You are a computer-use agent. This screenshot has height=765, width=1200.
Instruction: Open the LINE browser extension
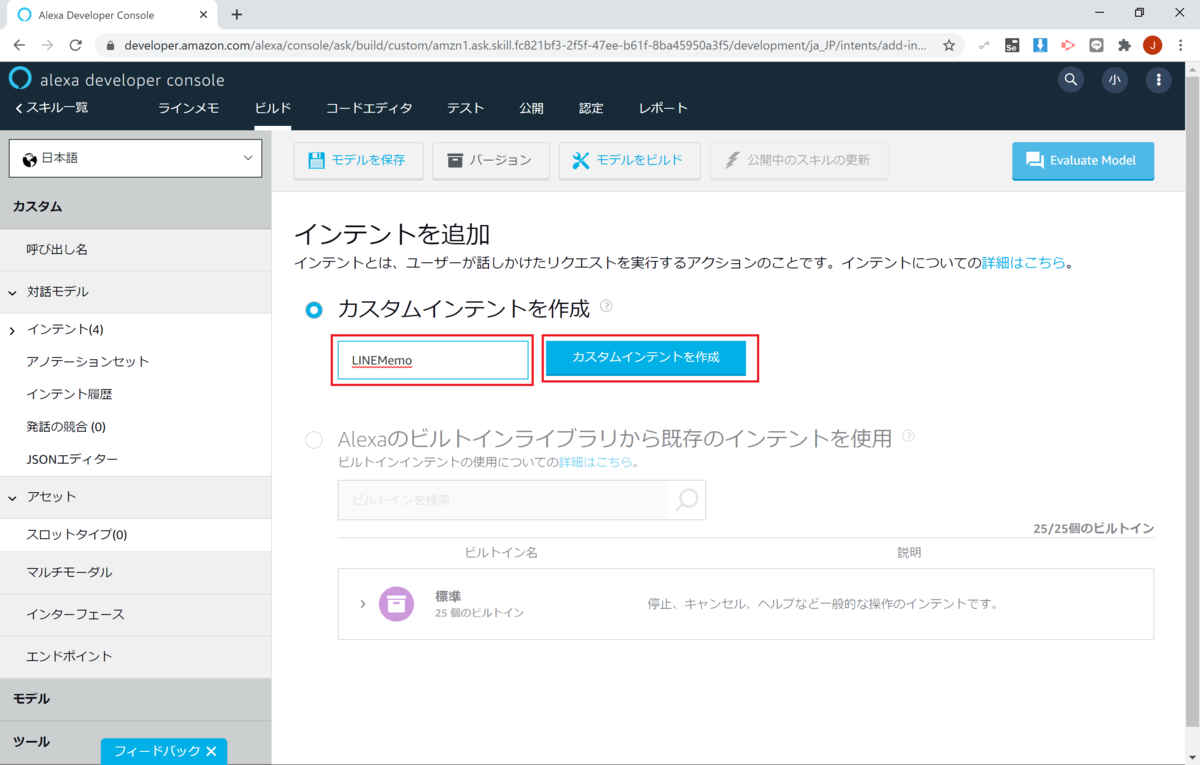(x=1096, y=45)
